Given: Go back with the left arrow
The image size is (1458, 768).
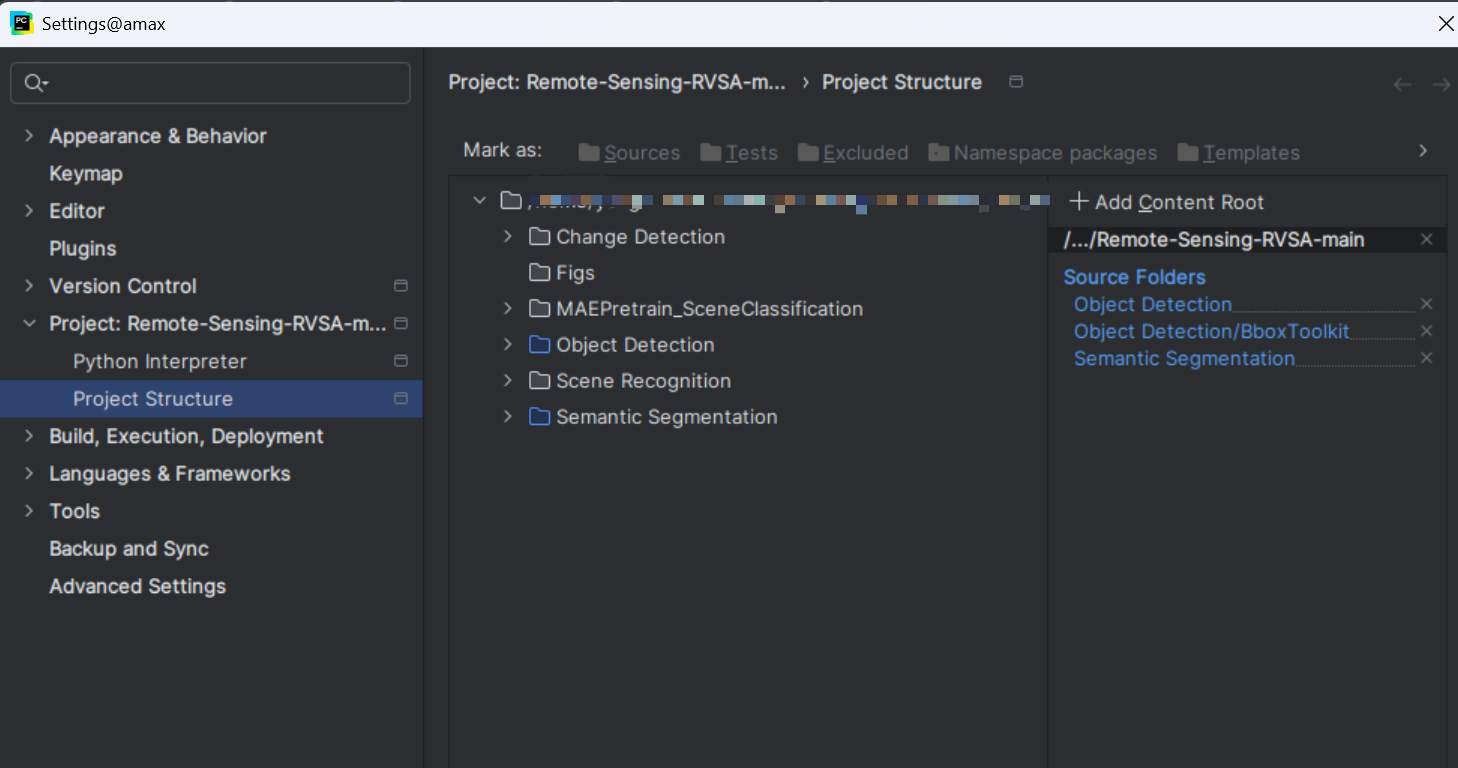Looking at the screenshot, I should coord(1402,85).
